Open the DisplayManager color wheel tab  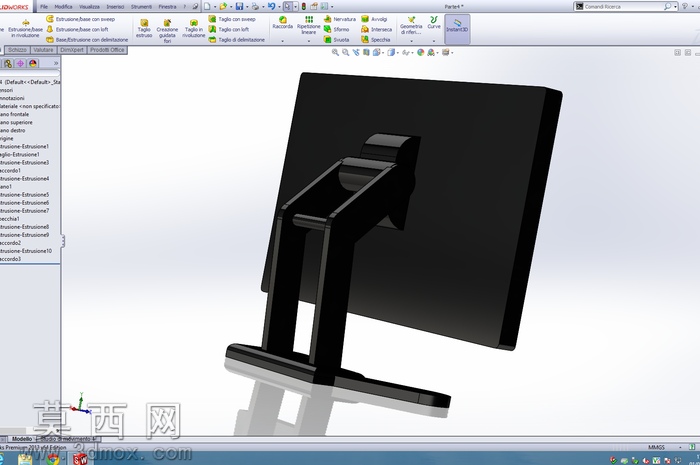tap(33, 63)
